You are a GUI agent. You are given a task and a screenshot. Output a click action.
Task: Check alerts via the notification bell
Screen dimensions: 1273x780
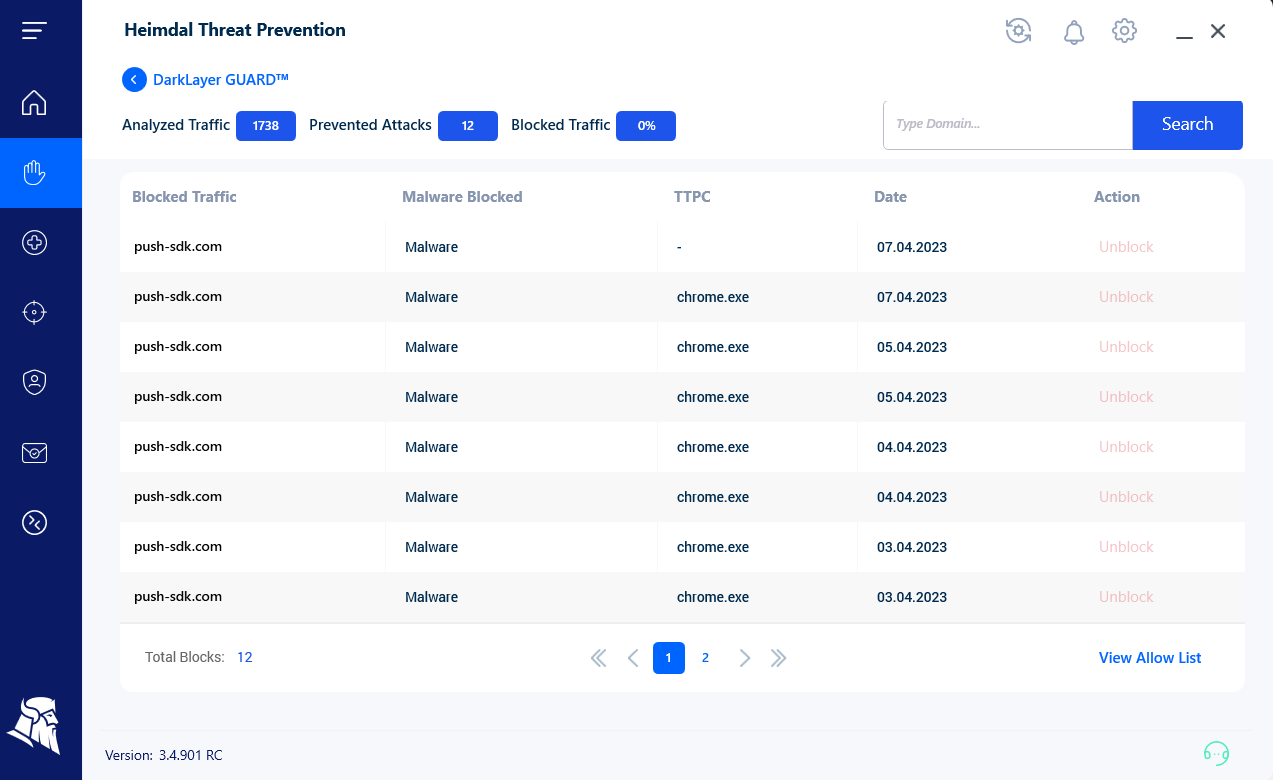(x=1073, y=31)
